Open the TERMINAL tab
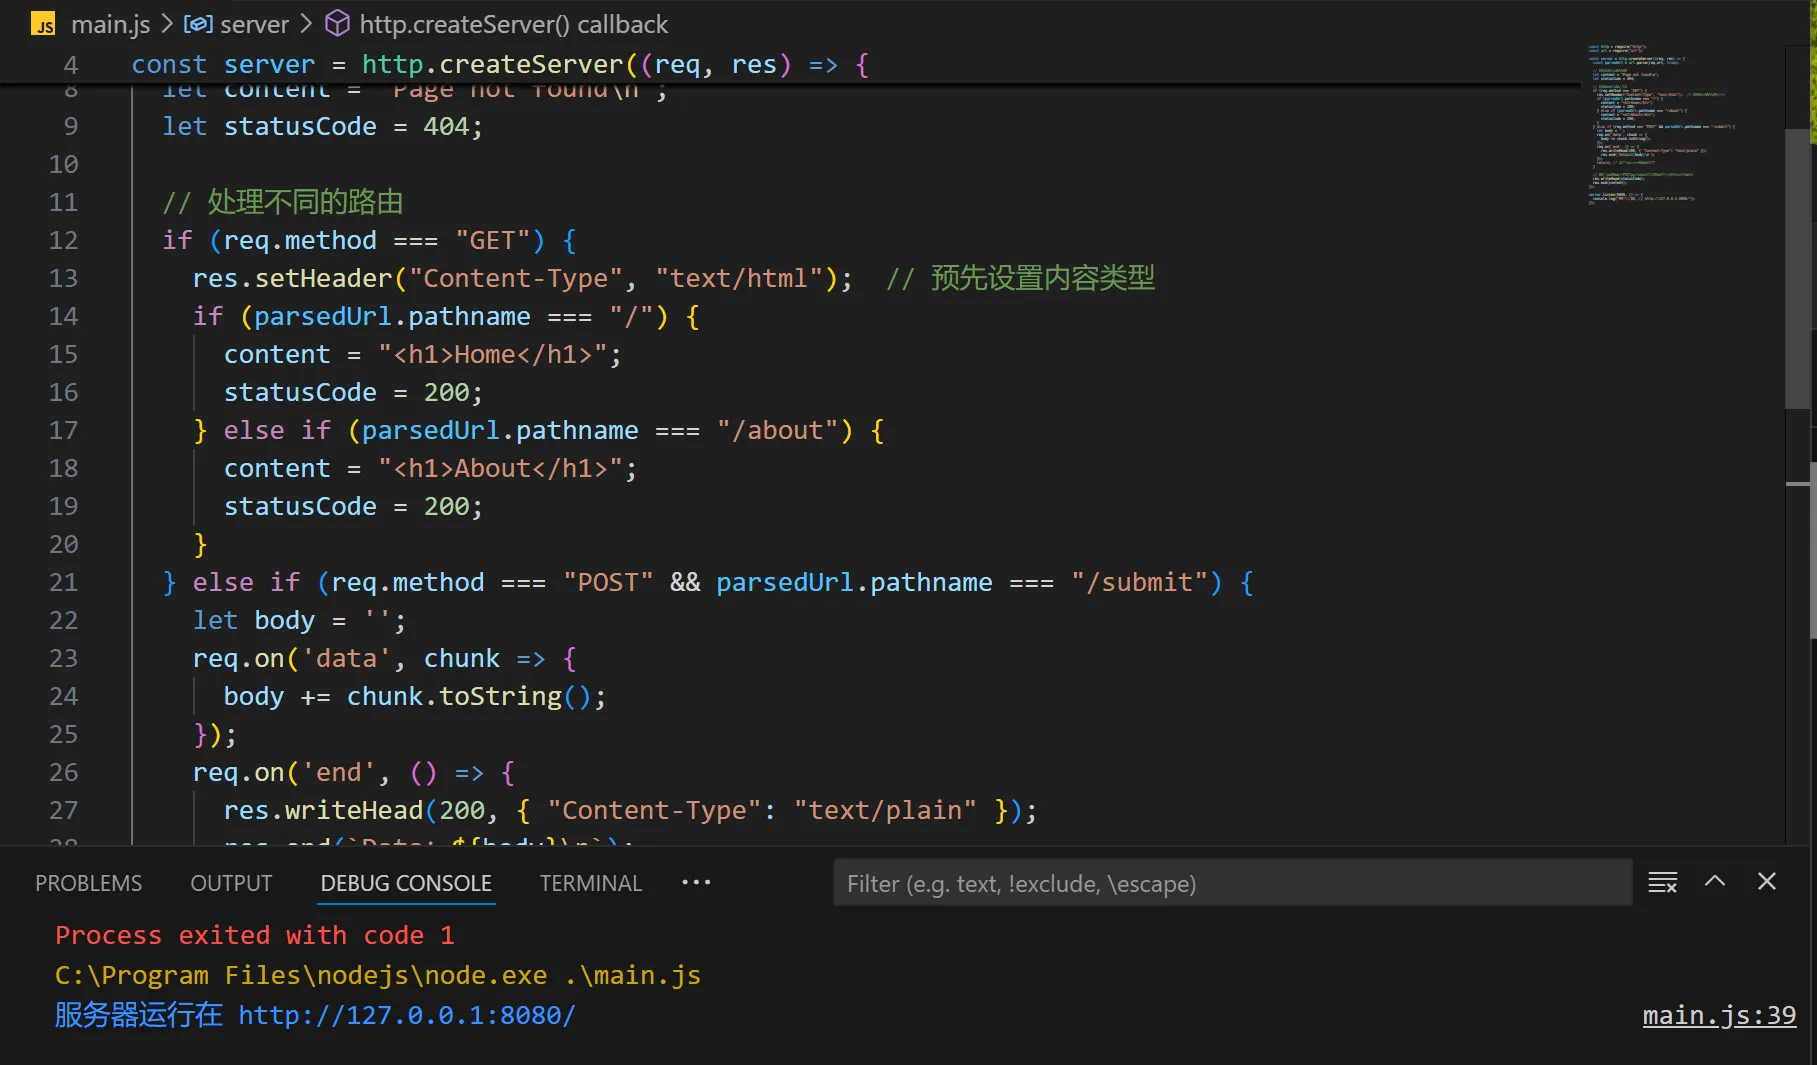Screen dimensions: 1817x1065 point(590,883)
